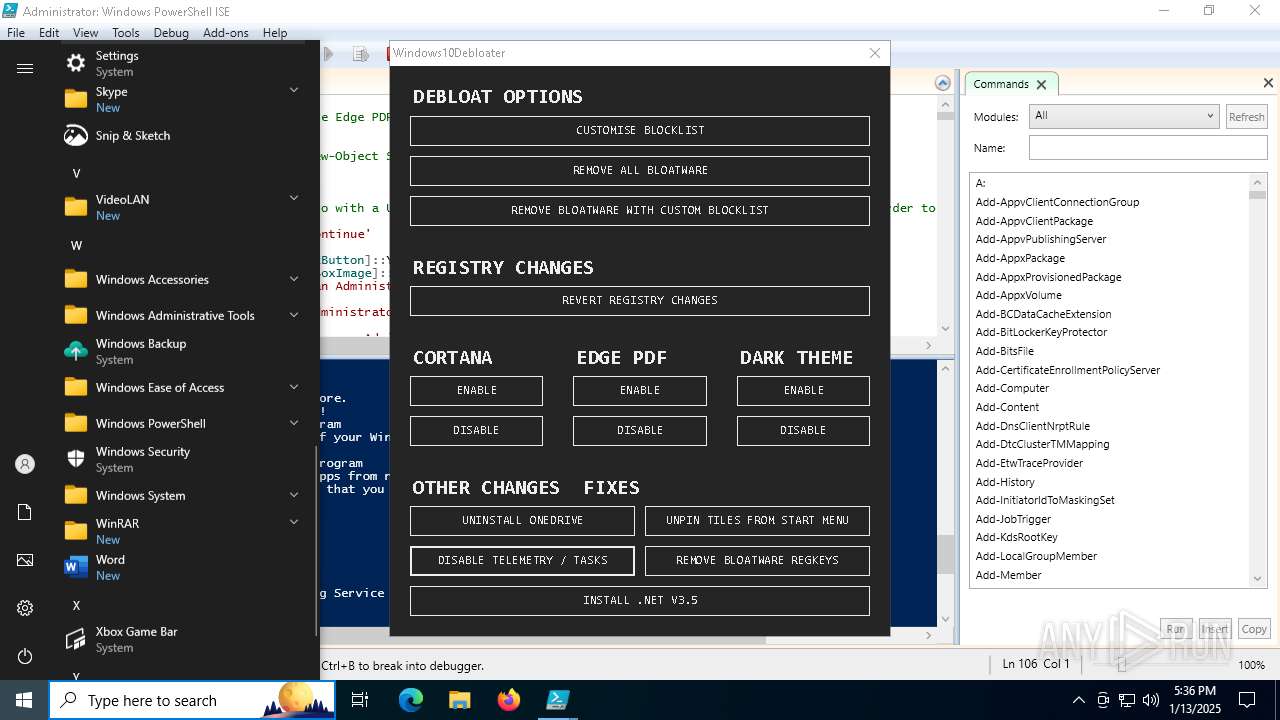Open Documents icon in Start sidebar

coord(25,512)
